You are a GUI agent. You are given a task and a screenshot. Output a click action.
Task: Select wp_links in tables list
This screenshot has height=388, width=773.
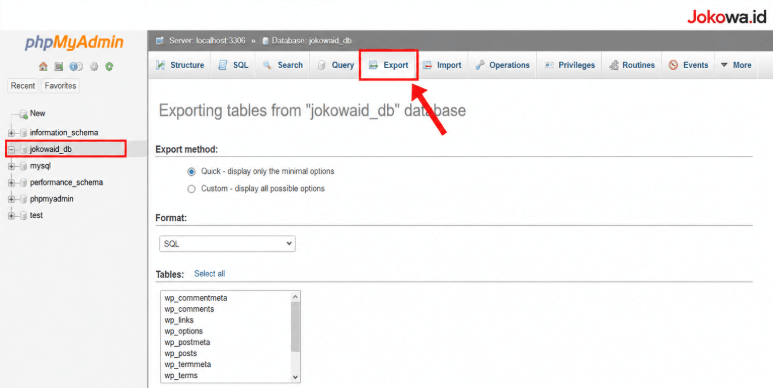(178, 320)
